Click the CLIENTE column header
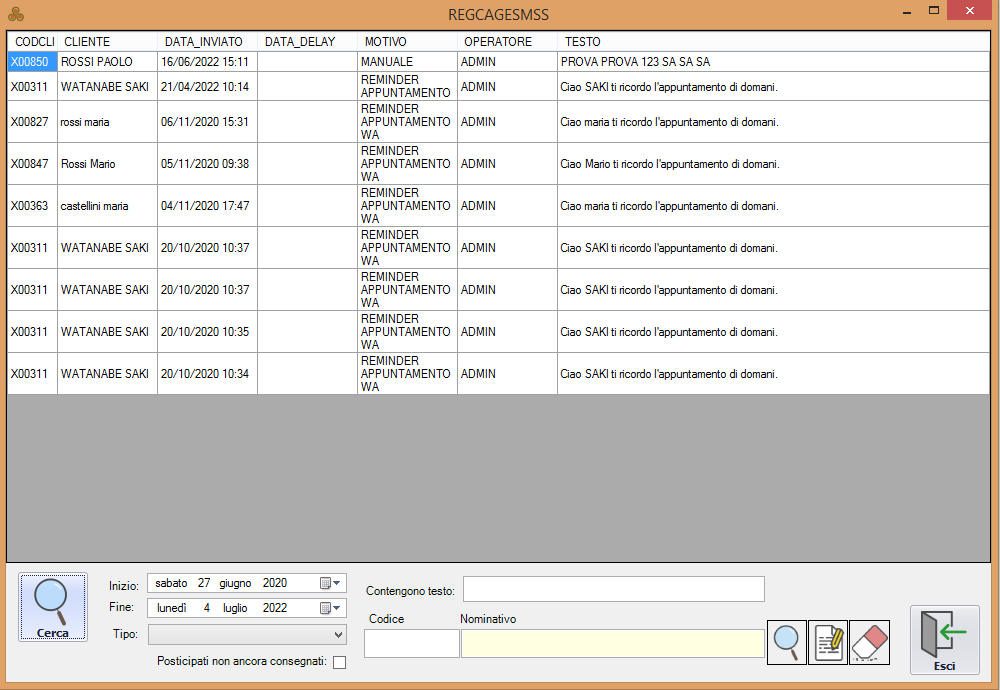The height and width of the screenshot is (690, 1000). (87, 42)
